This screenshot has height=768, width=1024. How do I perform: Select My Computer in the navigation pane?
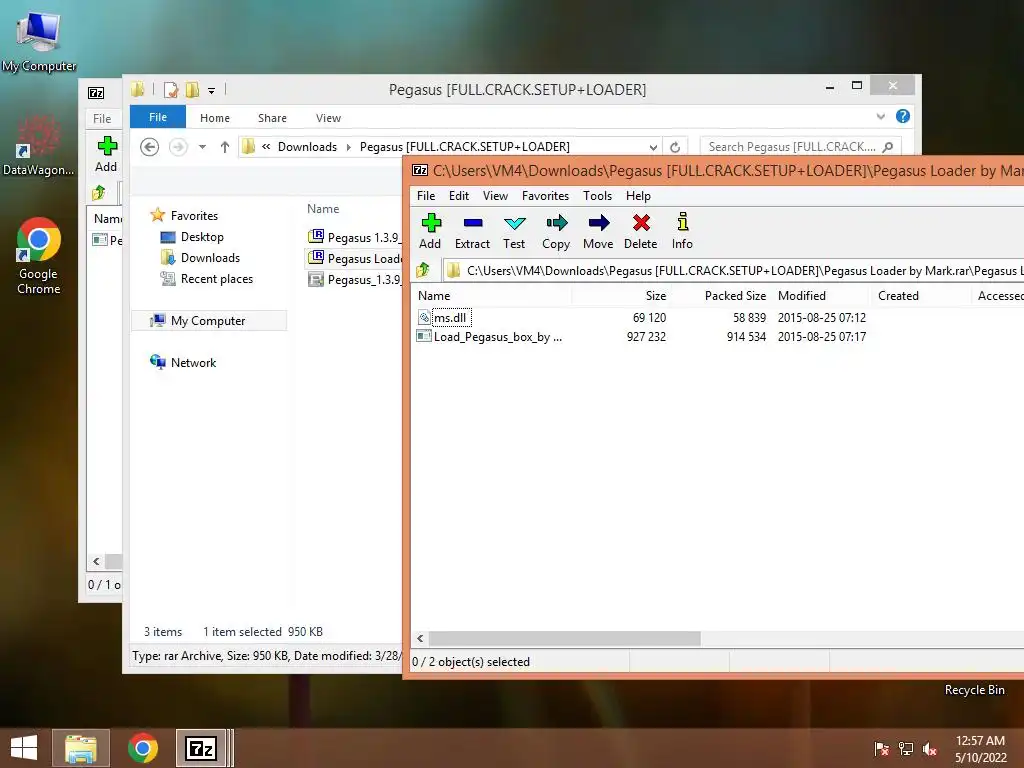pos(209,321)
